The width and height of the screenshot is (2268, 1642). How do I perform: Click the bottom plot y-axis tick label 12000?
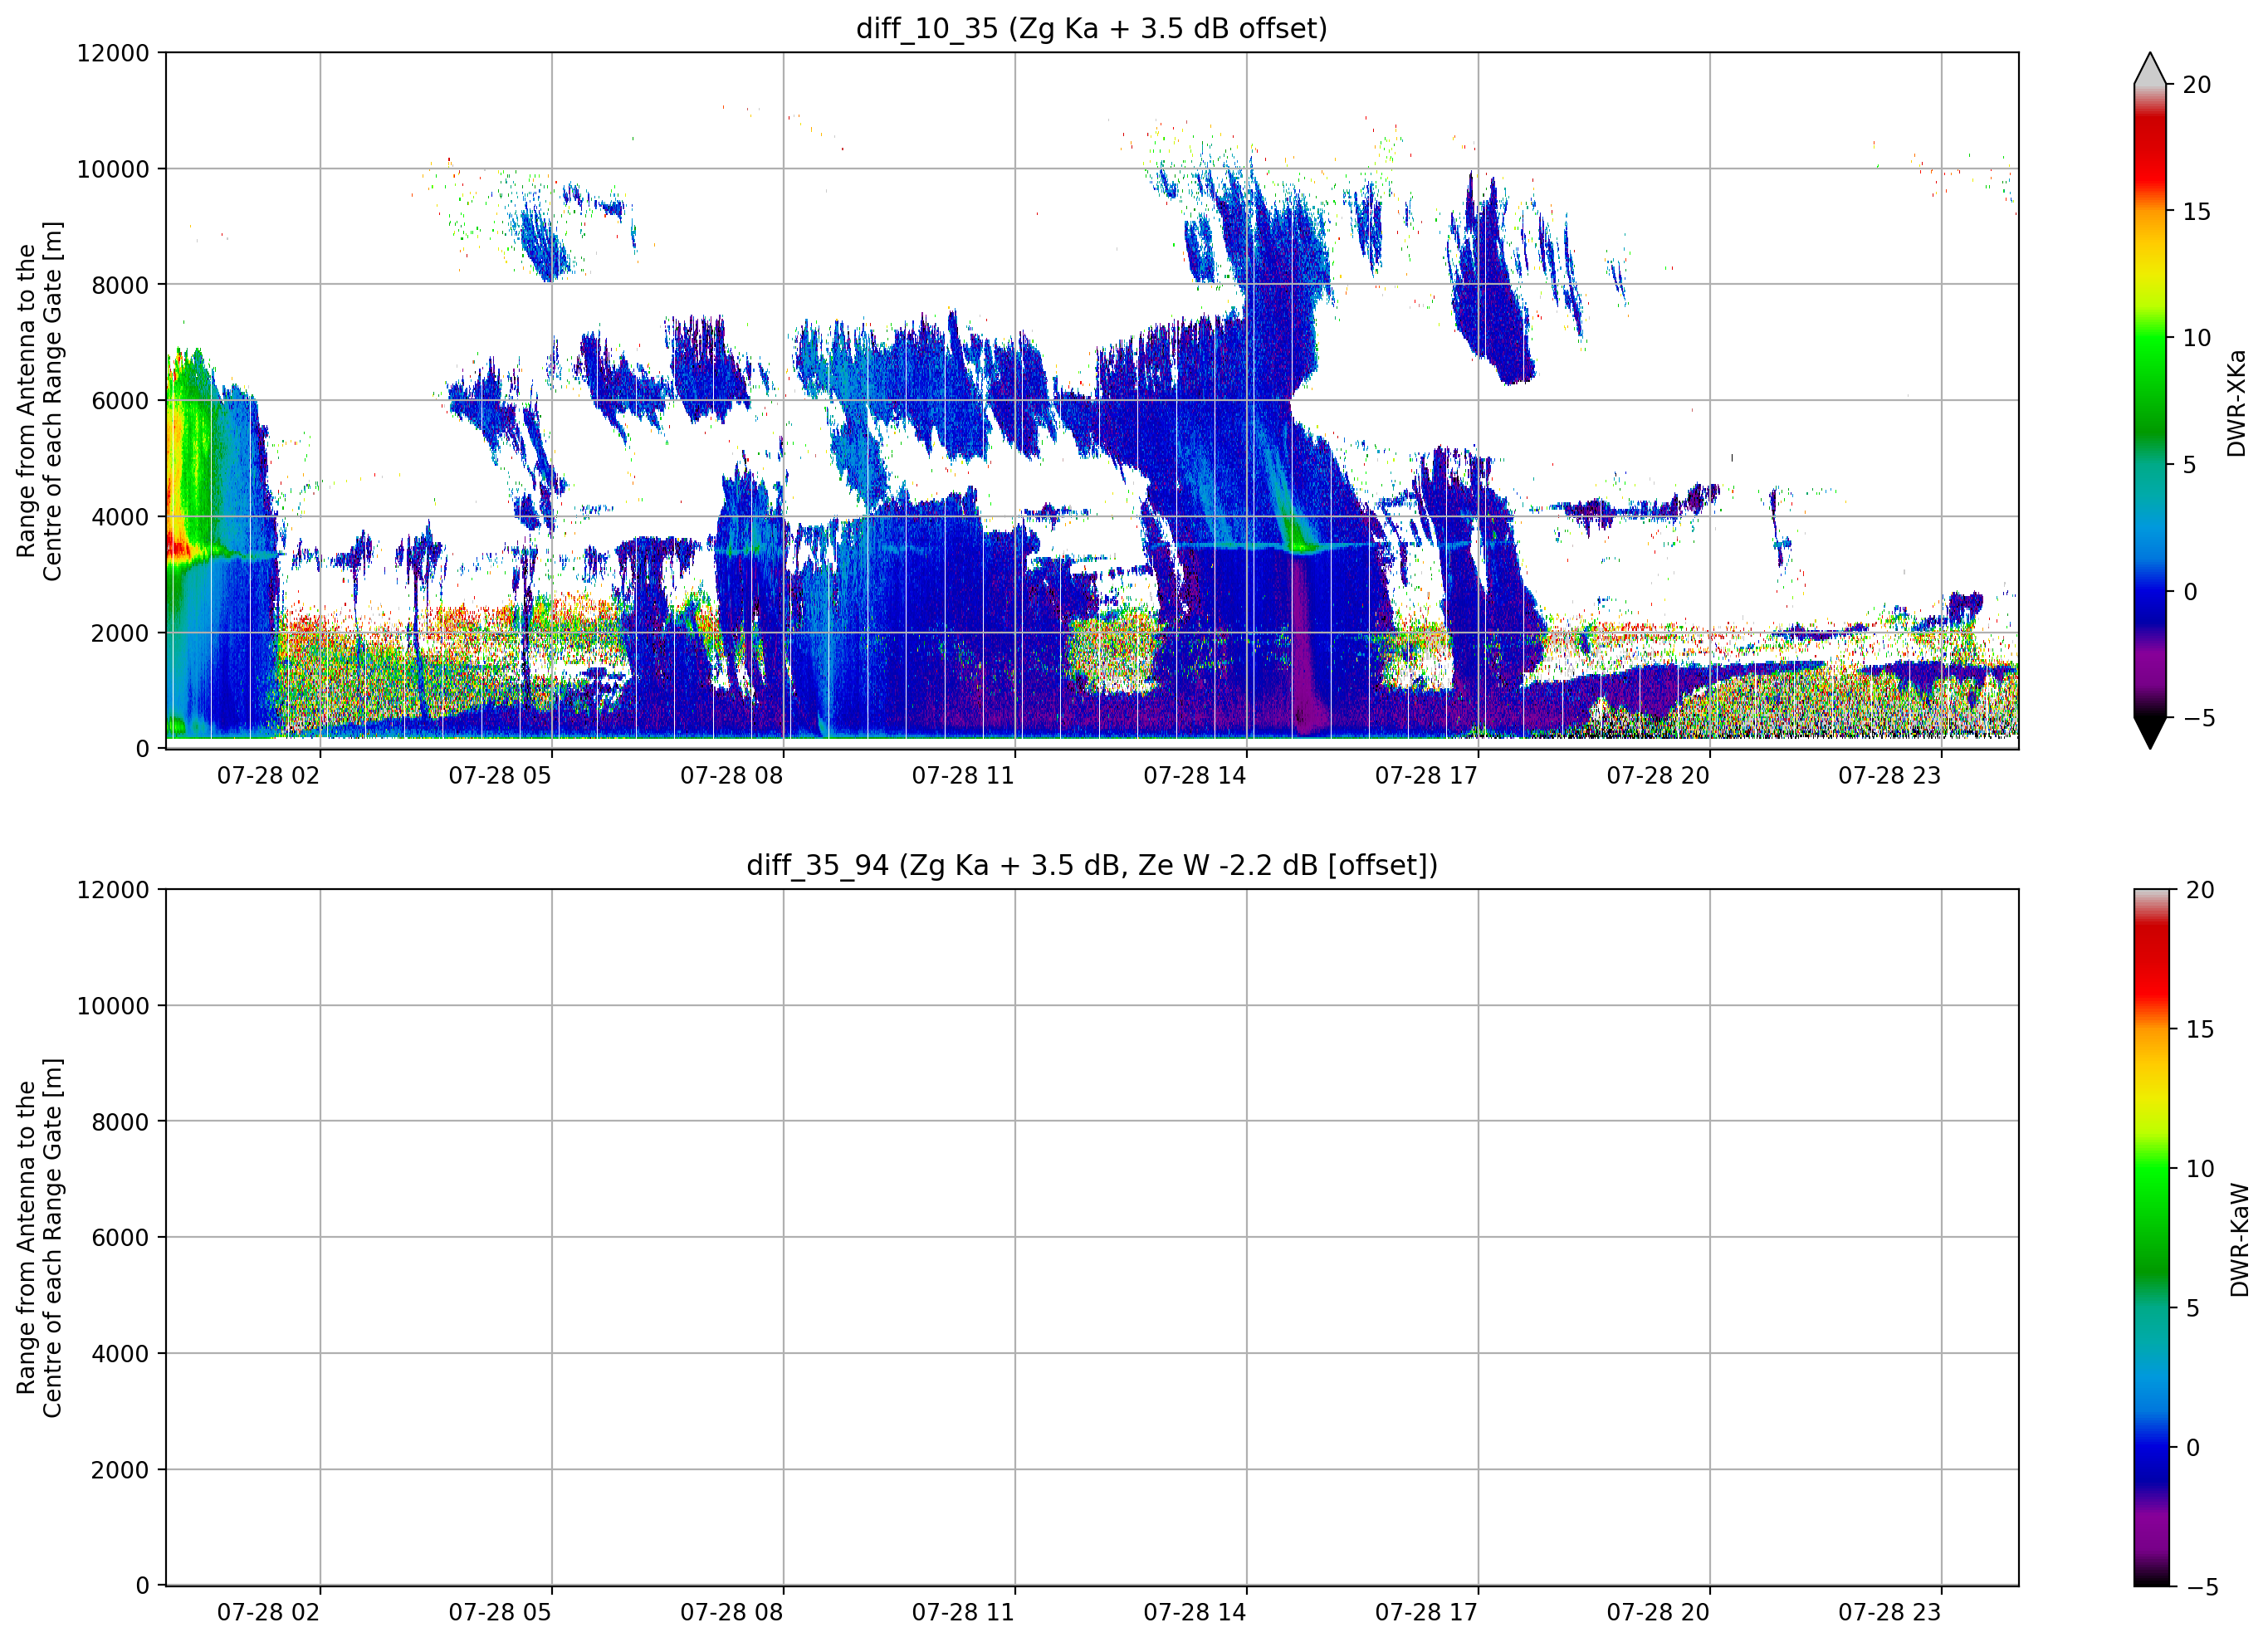(x=113, y=890)
